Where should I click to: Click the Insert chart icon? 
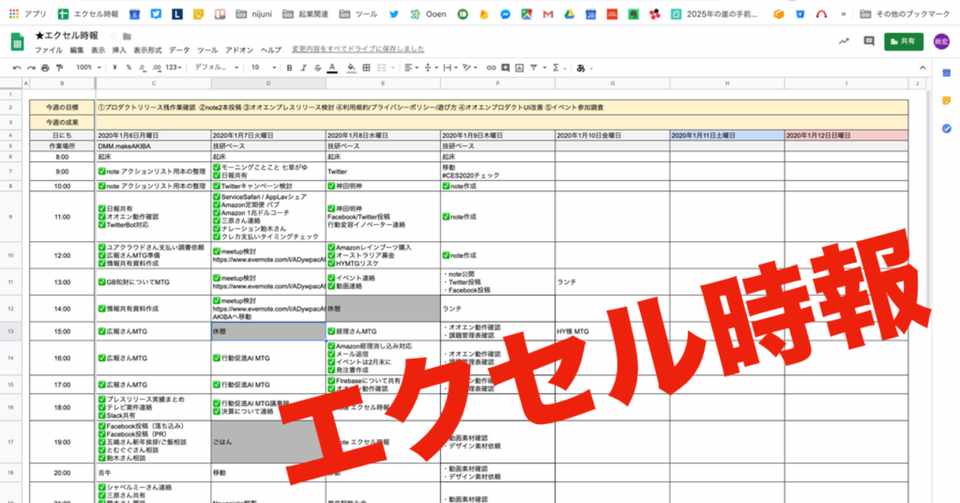[x=519, y=68]
